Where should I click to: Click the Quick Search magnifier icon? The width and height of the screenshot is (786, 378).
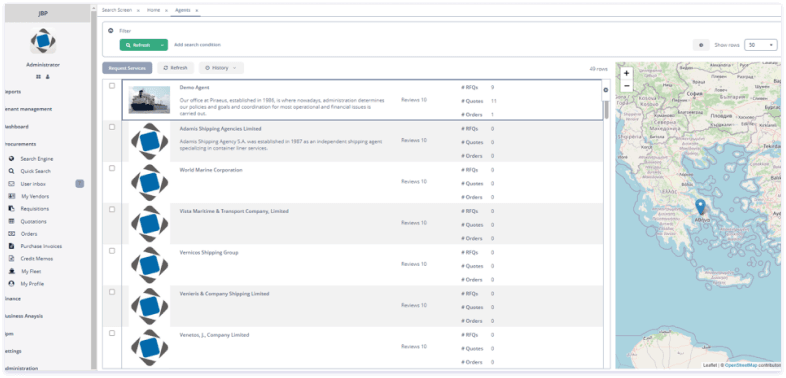tap(11, 171)
